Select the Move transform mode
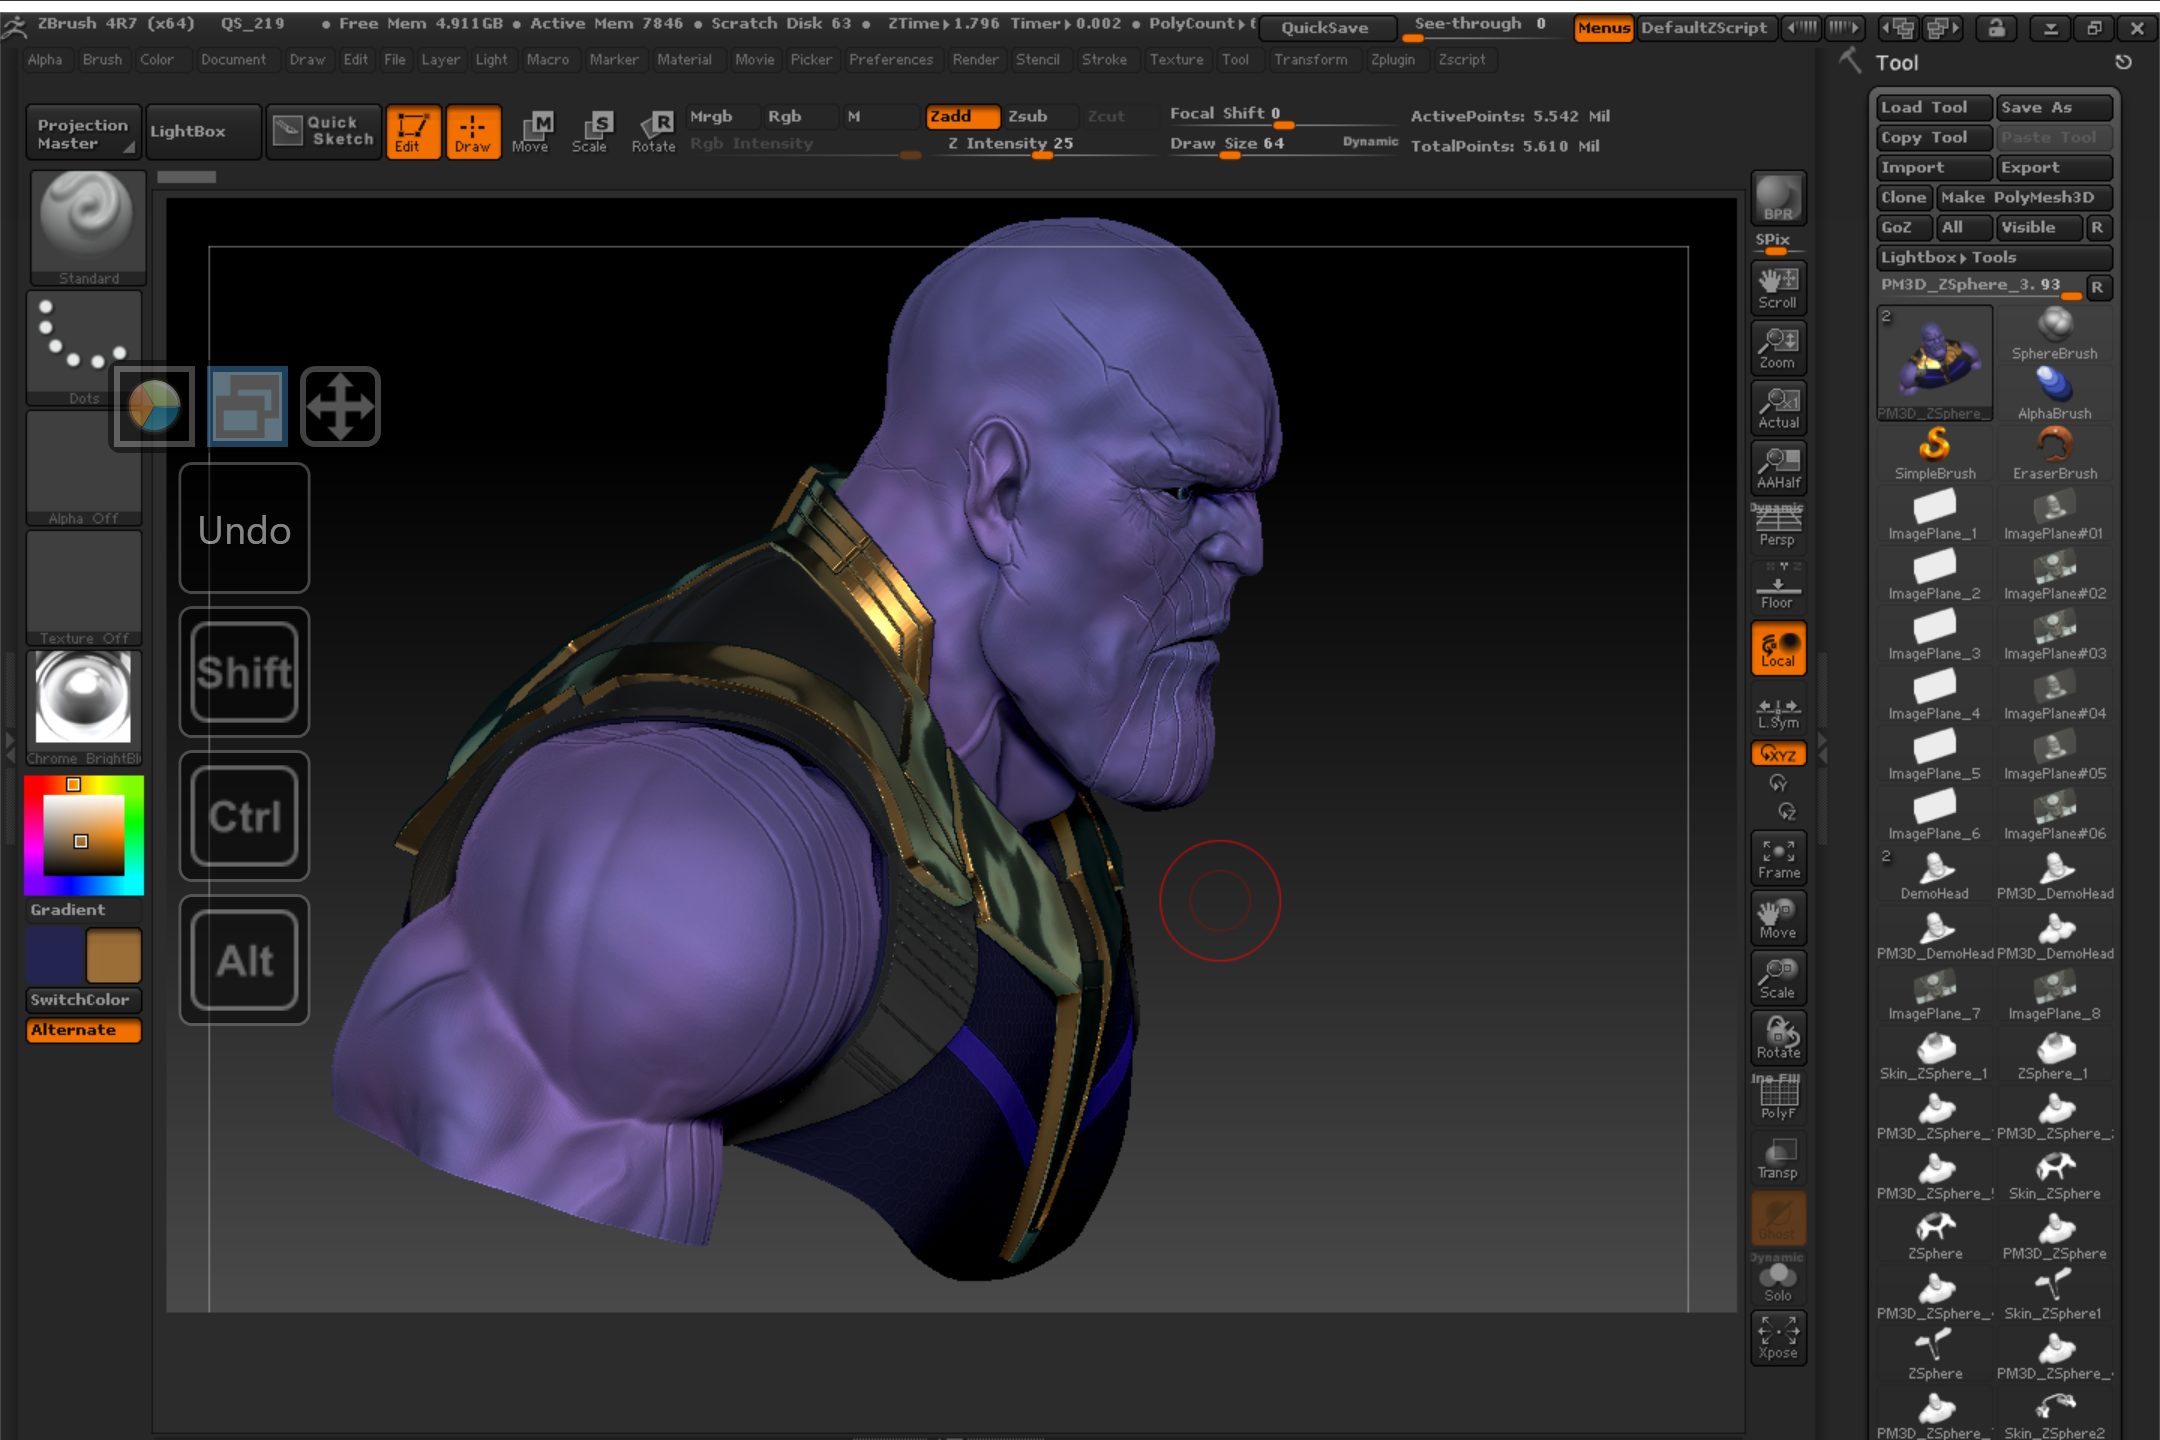 pos(531,132)
